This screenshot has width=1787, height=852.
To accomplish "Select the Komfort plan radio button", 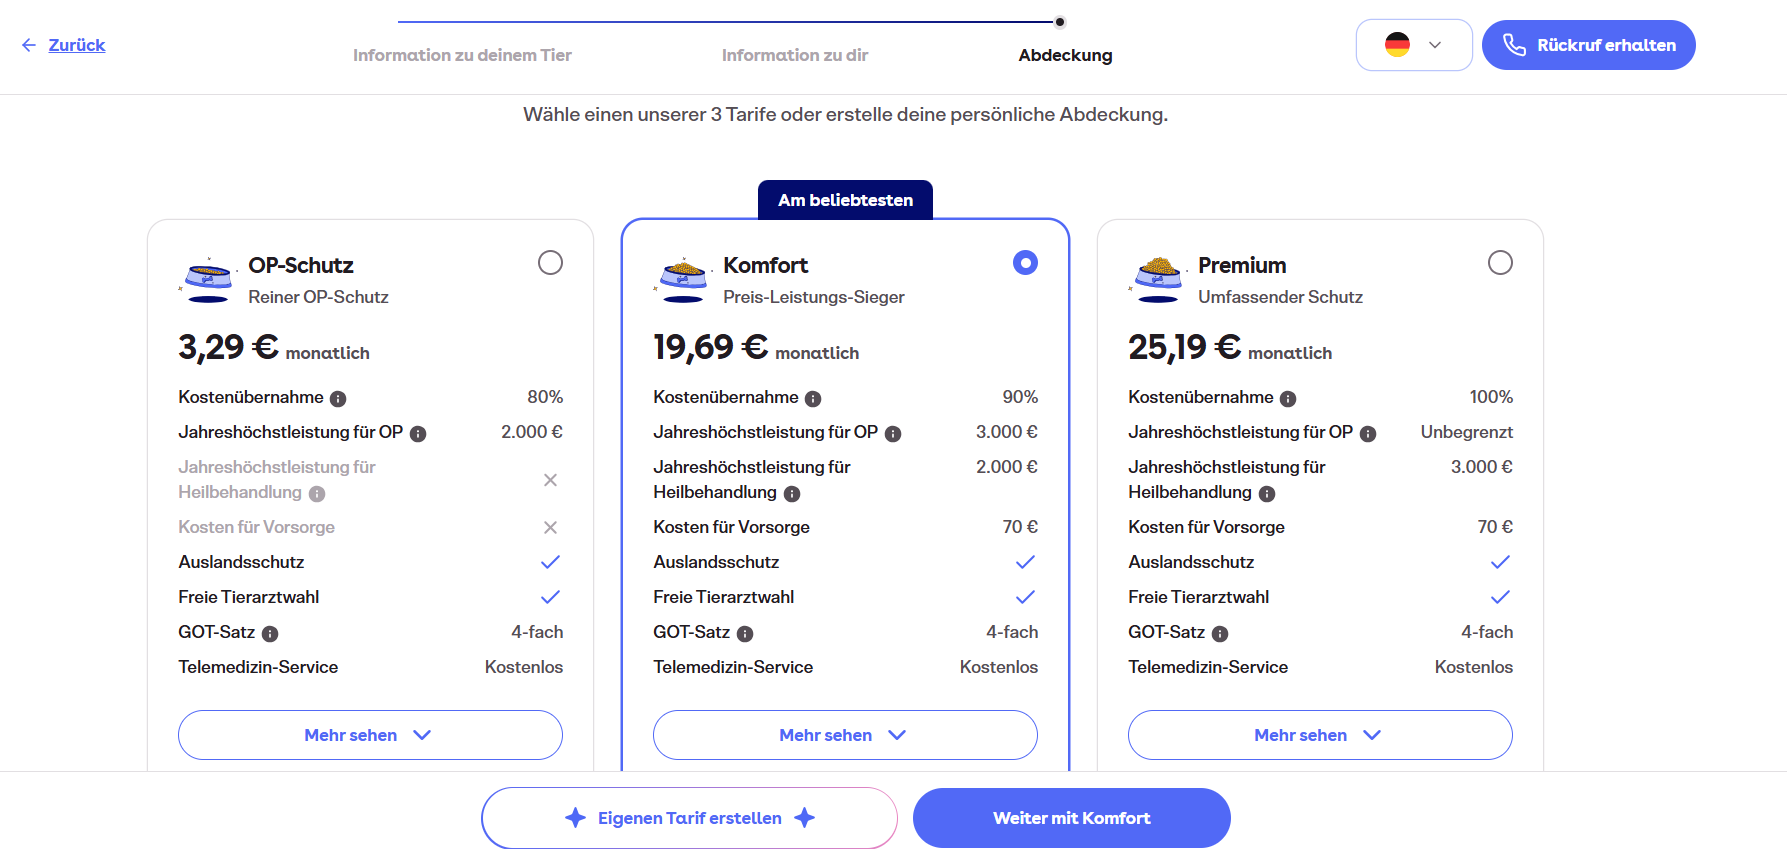I will point(1025,263).
